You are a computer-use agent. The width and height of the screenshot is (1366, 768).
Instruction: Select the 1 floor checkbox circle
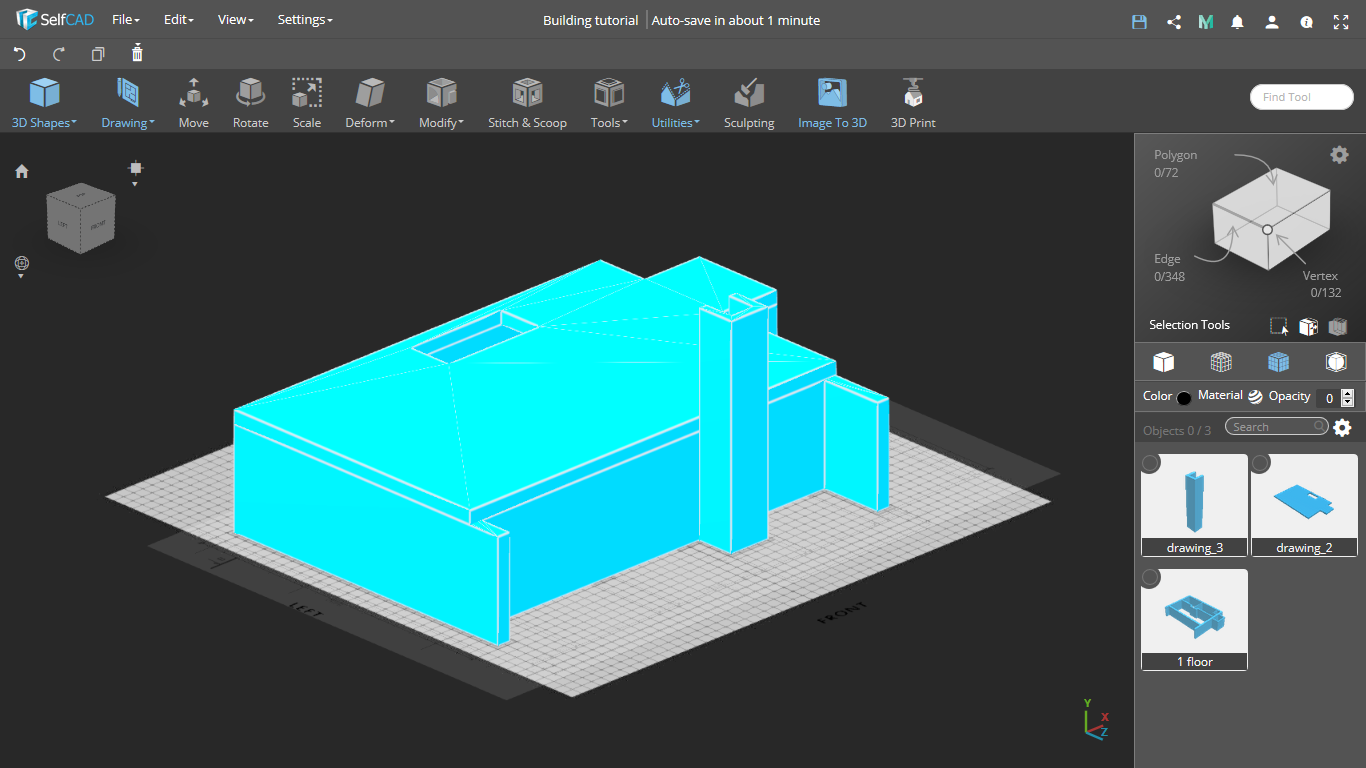click(x=1151, y=578)
